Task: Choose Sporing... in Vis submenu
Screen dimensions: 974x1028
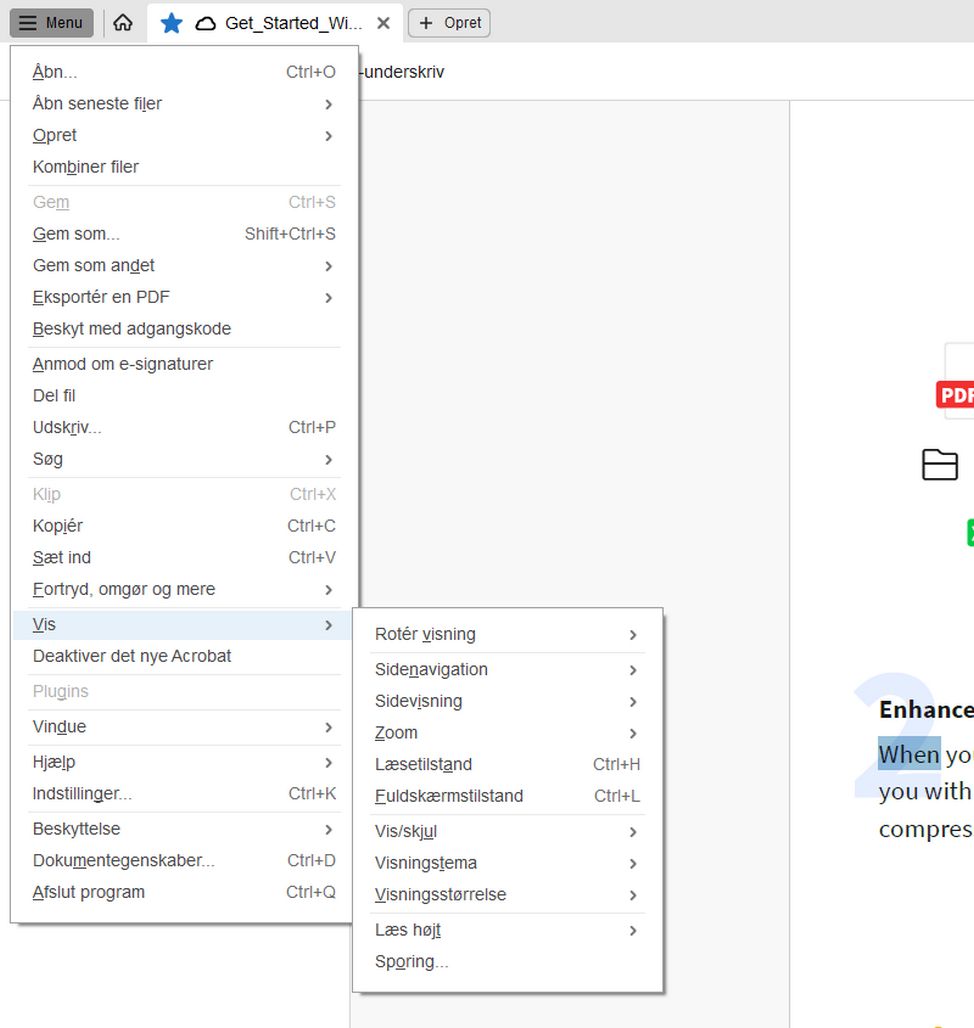Action: coord(507,961)
